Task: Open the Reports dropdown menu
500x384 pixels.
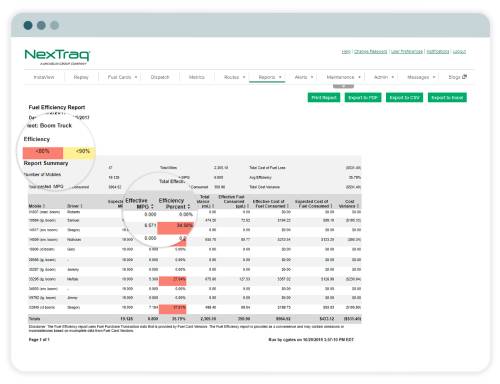Action: pos(270,77)
